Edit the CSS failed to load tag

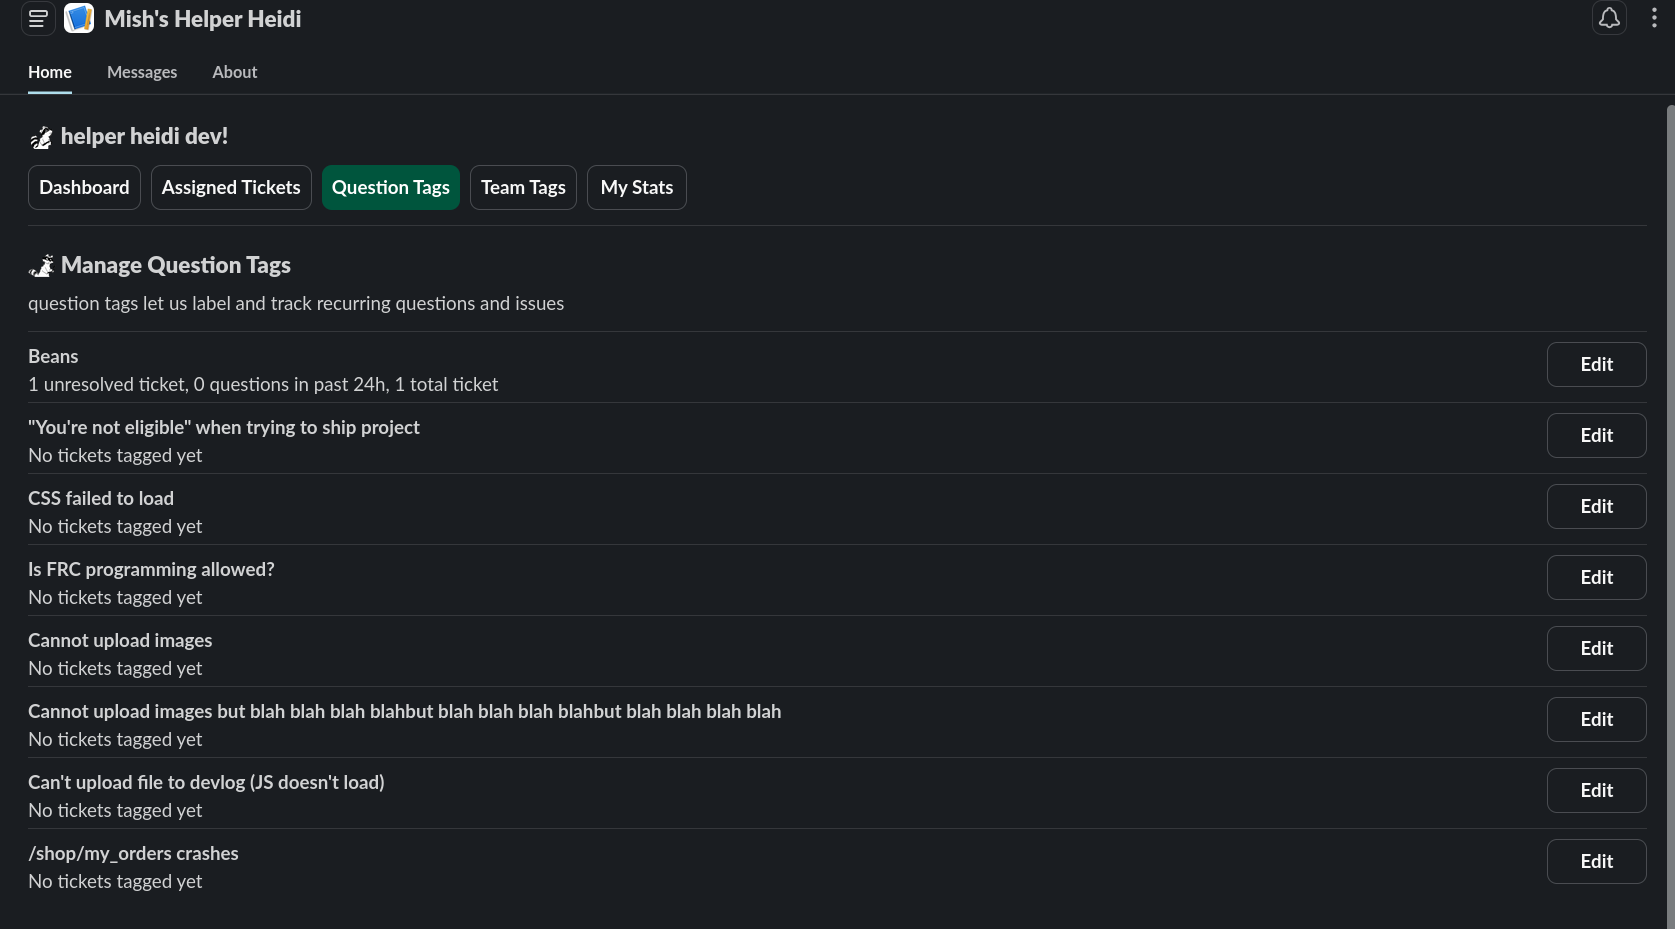click(1596, 507)
